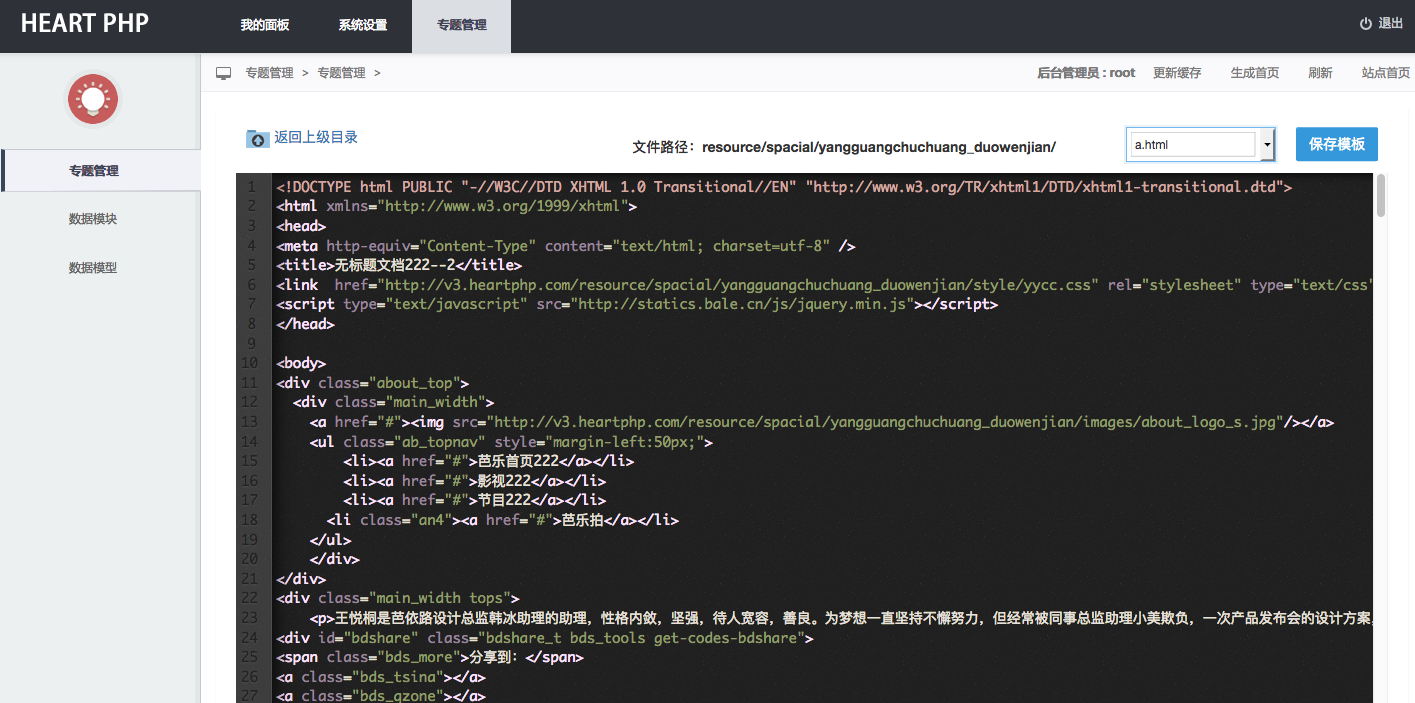Click first 专题管理 breadcrumb item
This screenshot has width=1415, height=703.
pos(269,73)
